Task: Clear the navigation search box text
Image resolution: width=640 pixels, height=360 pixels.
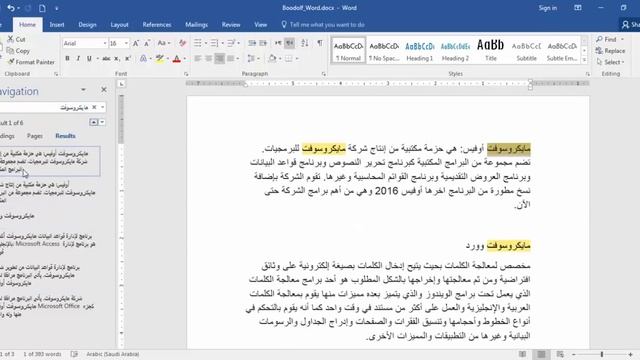Action: click(94, 107)
